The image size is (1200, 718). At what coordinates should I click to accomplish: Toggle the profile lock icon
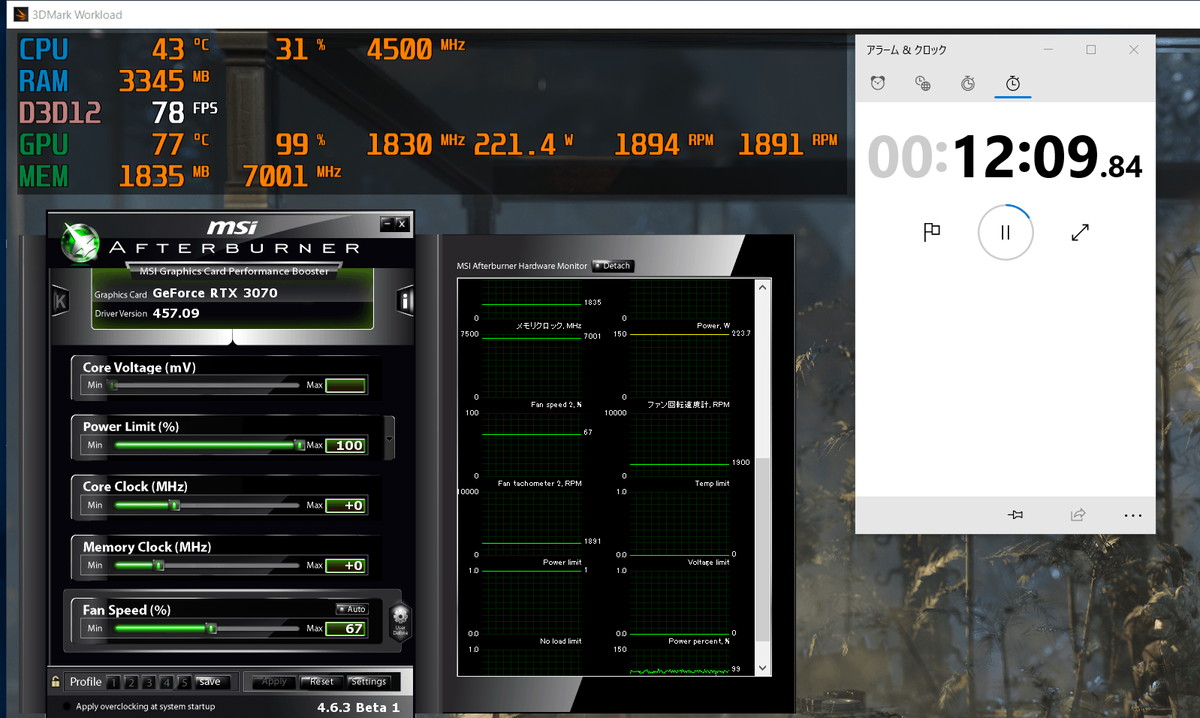56,682
